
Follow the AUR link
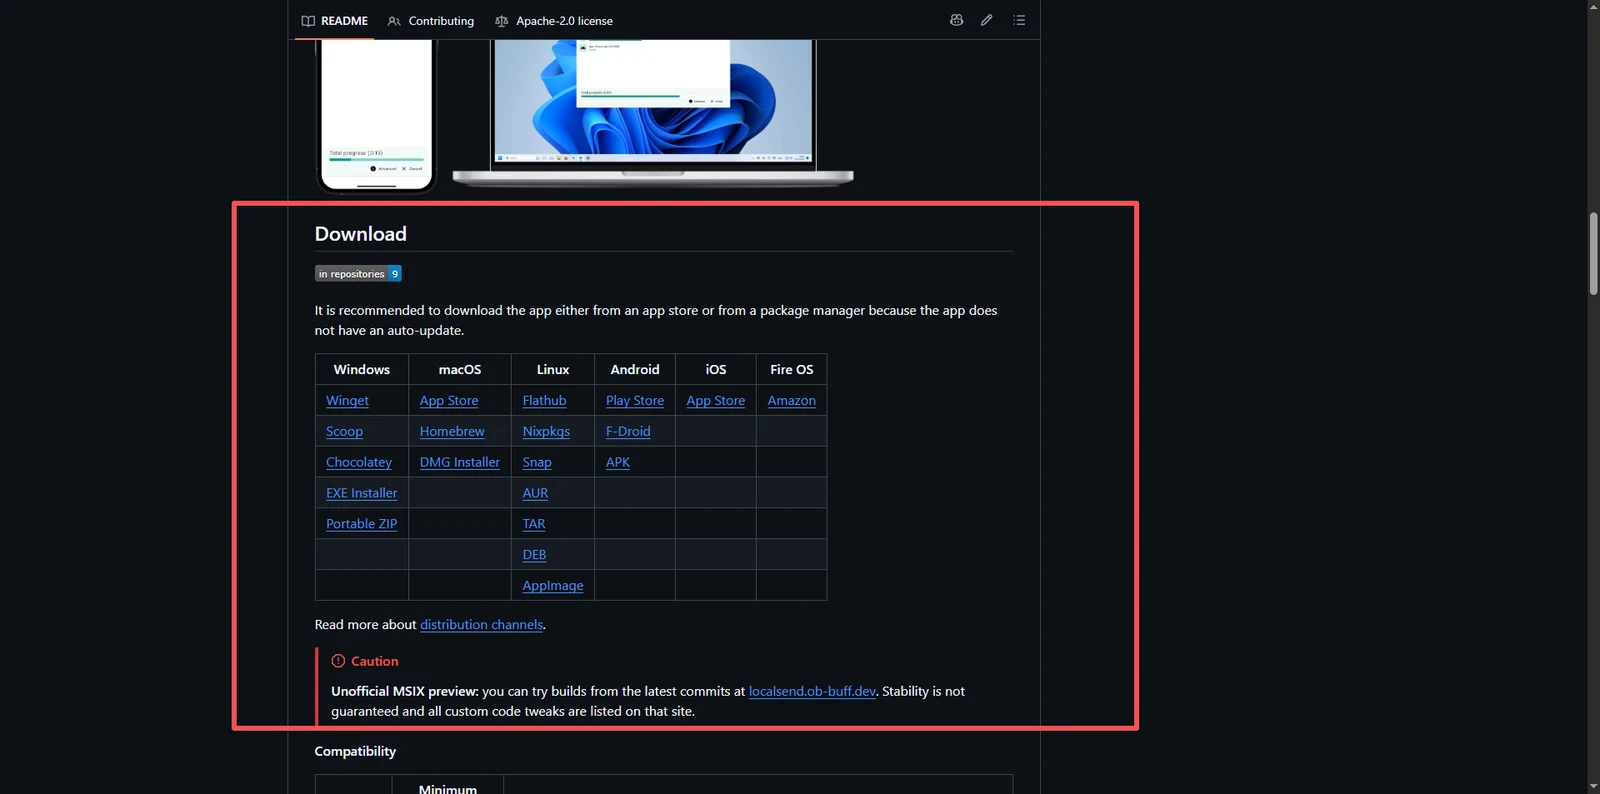[535, 493]
